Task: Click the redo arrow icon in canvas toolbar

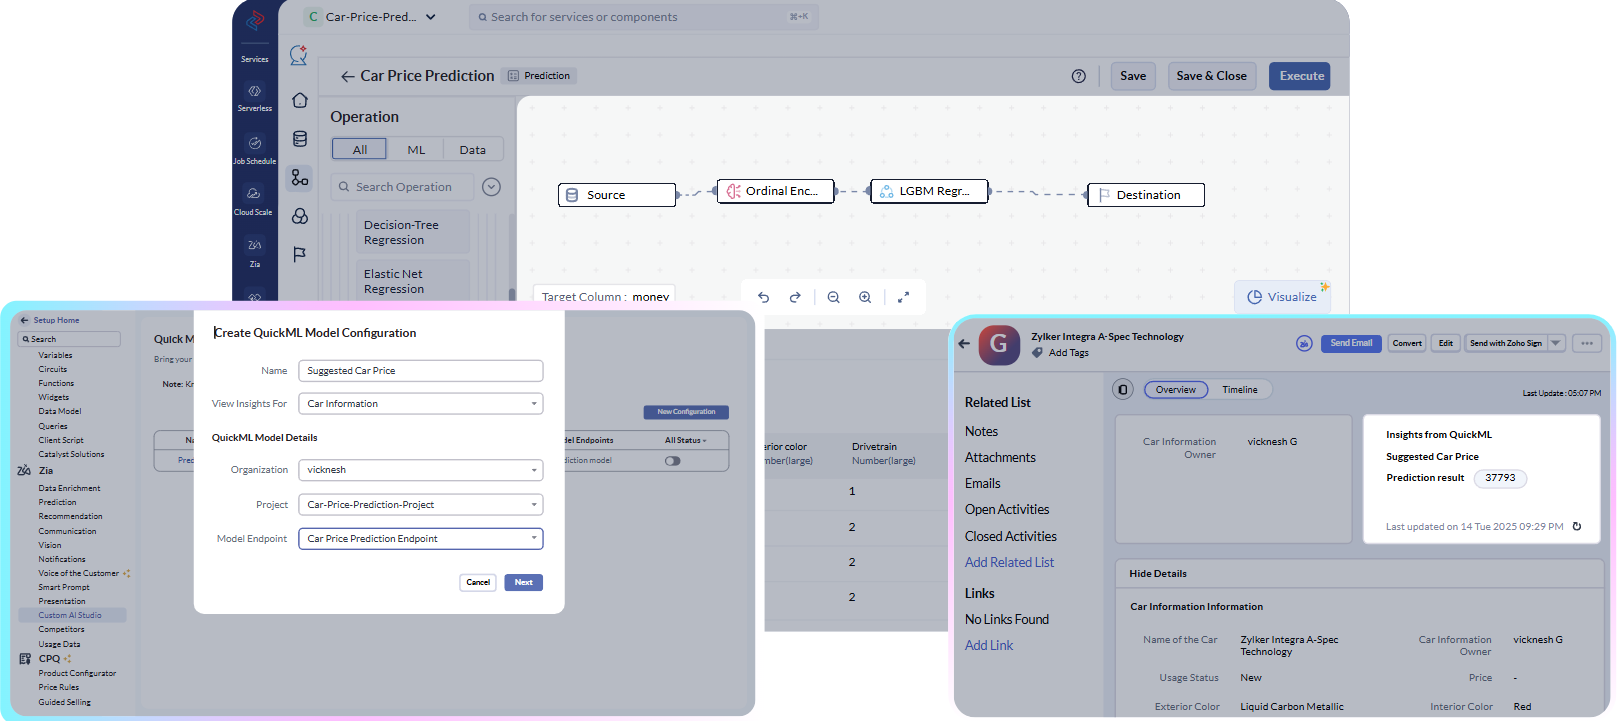Action: (x=795, y=297)
